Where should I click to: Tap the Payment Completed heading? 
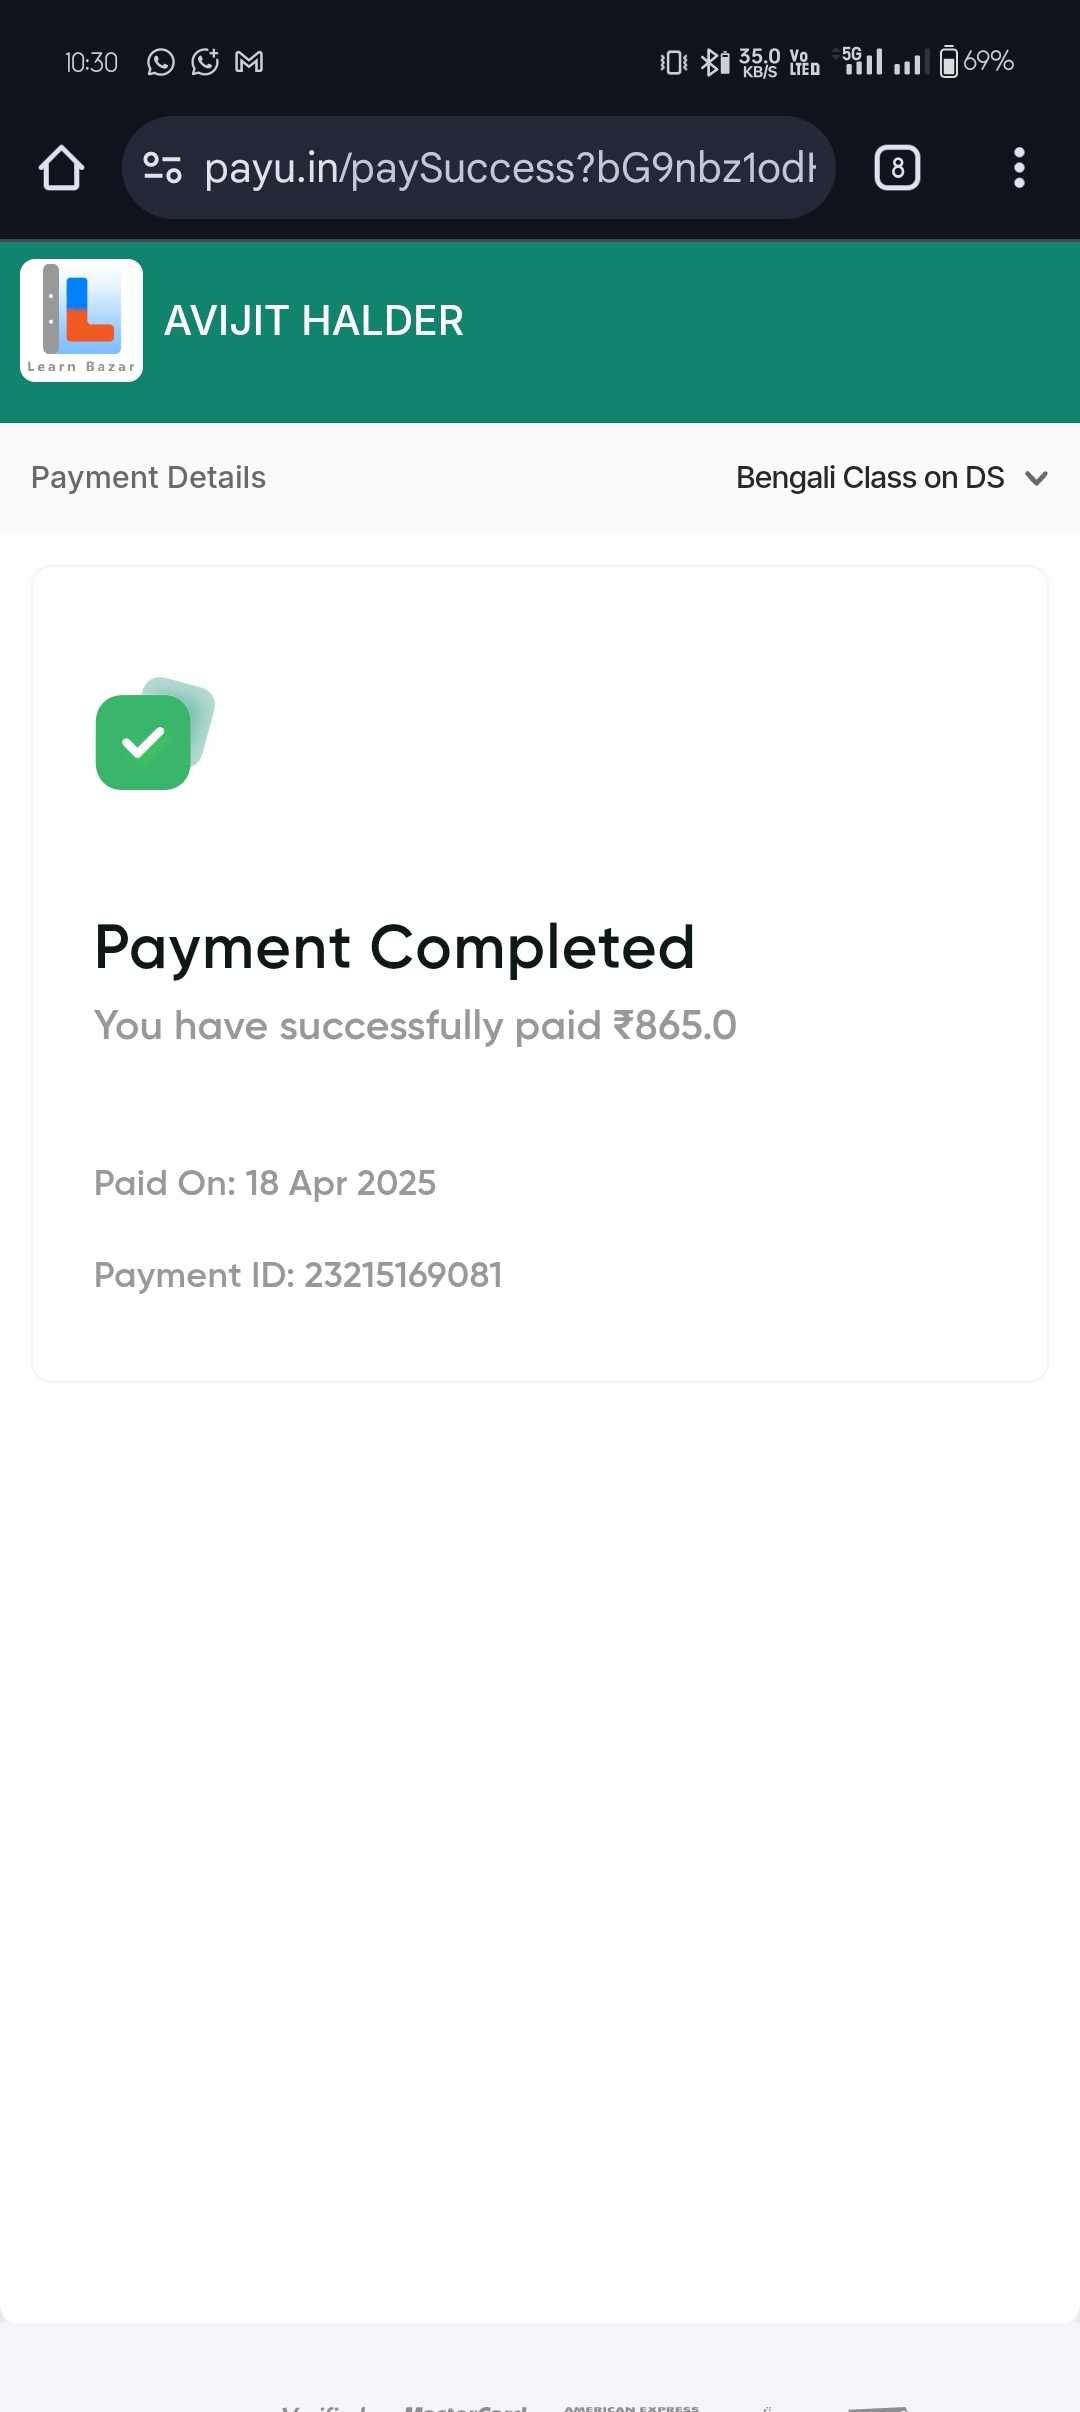[394, 947]
